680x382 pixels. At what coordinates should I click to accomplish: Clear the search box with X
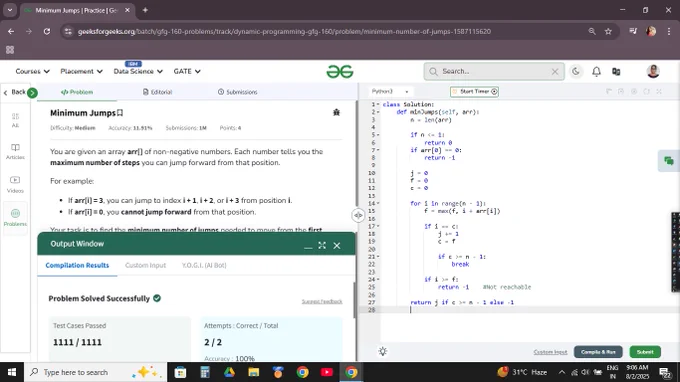tap(555, 72)
